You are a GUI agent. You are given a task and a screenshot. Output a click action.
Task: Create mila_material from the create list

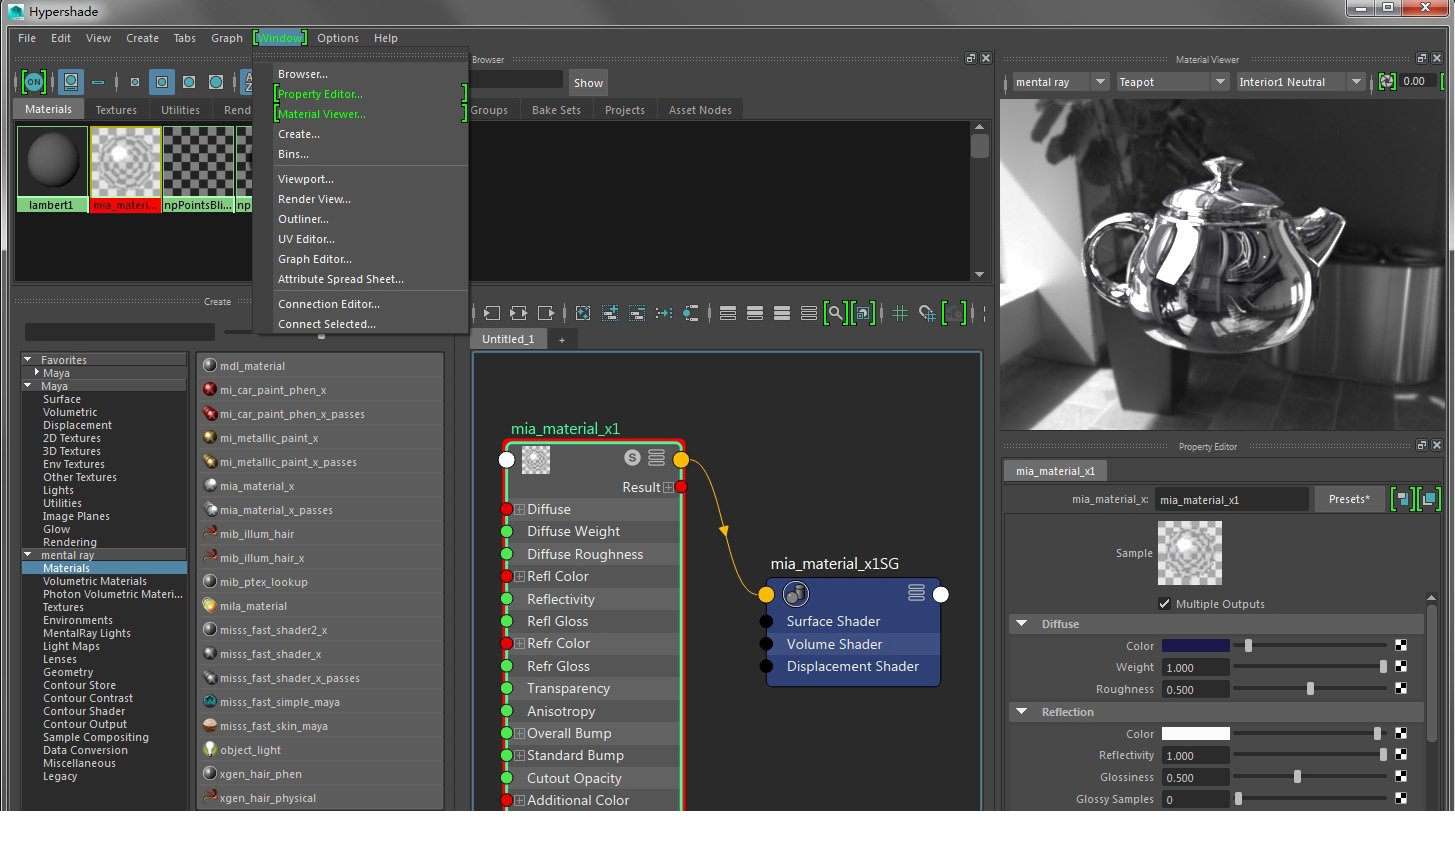pos(320,606)
